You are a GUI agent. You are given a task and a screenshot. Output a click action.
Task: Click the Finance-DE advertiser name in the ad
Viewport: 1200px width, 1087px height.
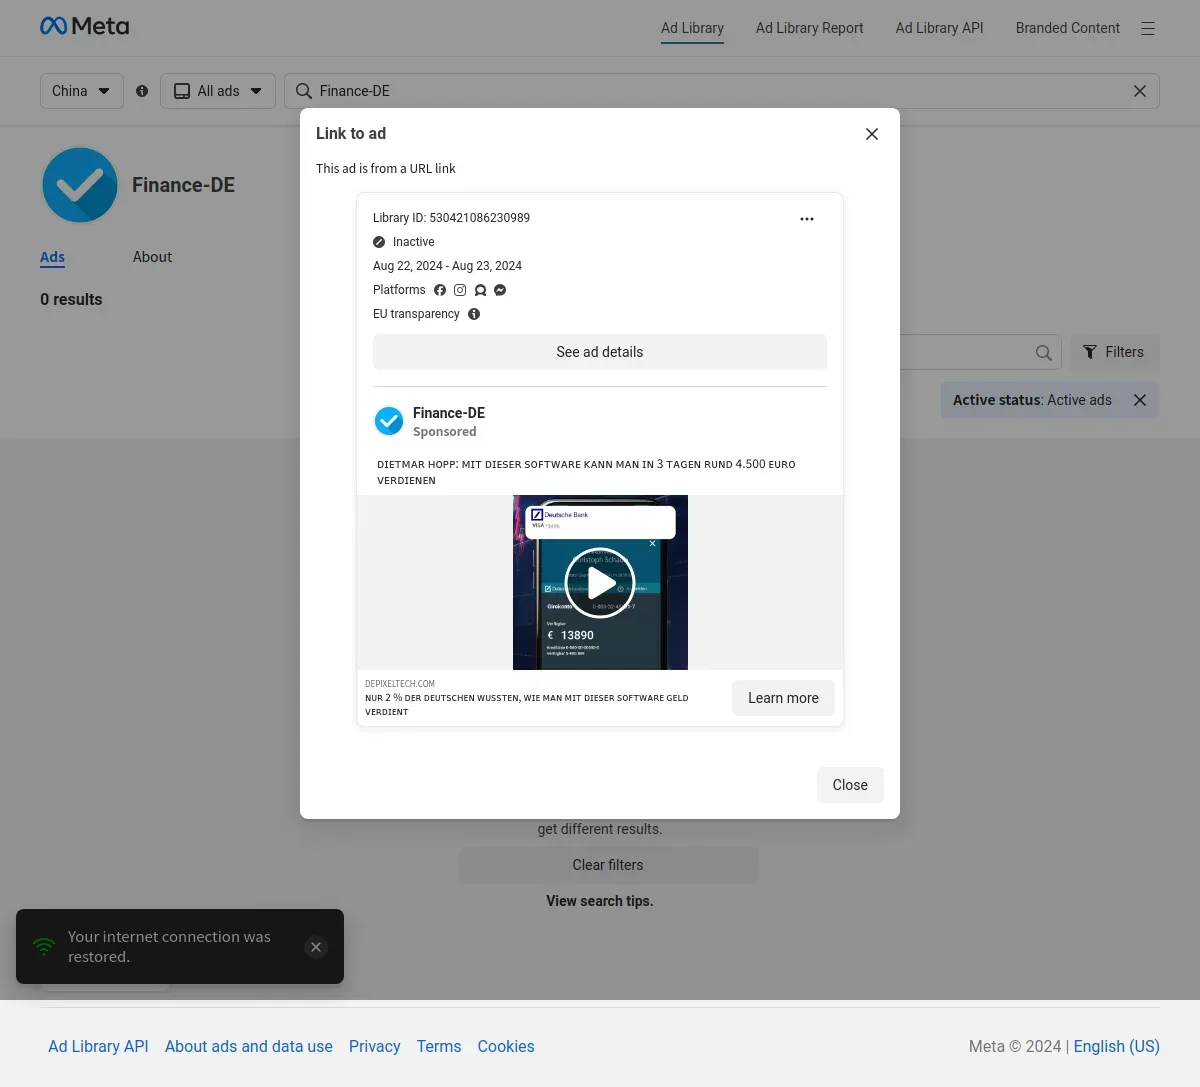[x=449, y=413]
